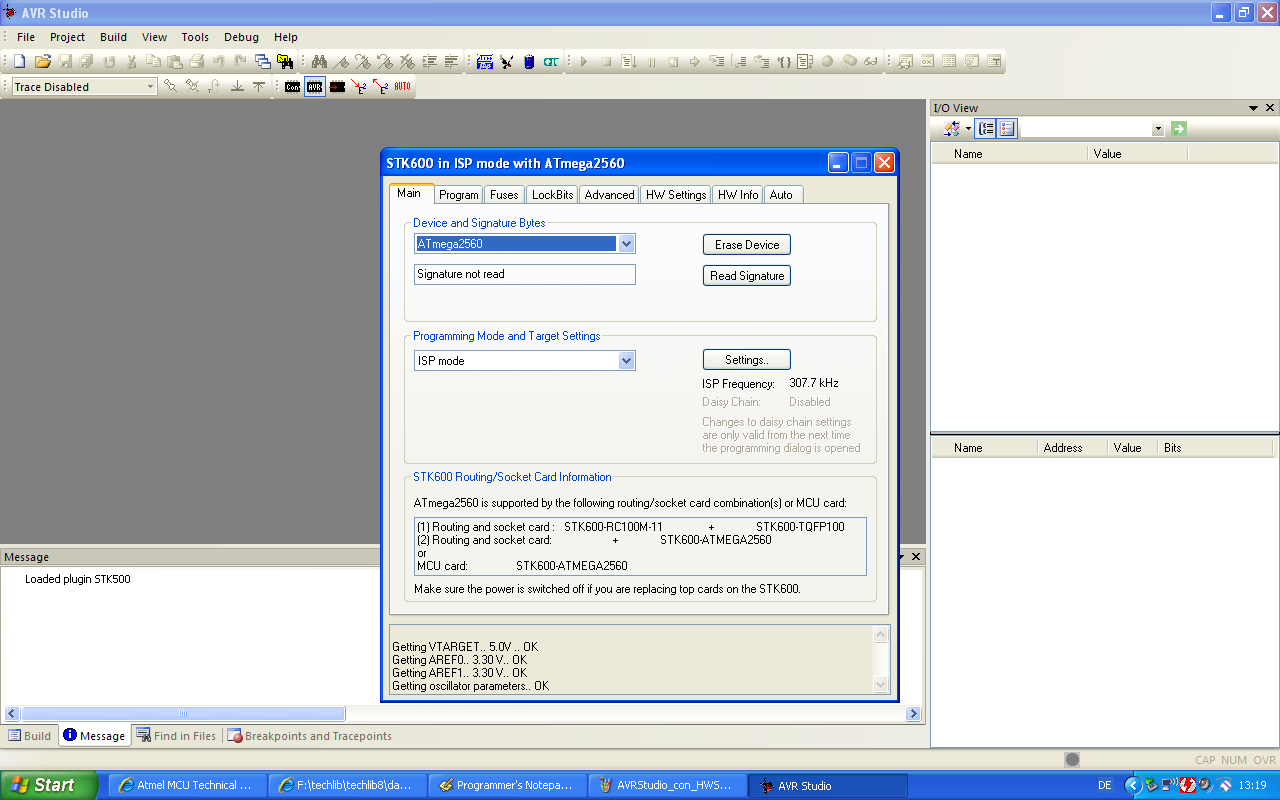Toggle tree view mode in I/O View

986,129
